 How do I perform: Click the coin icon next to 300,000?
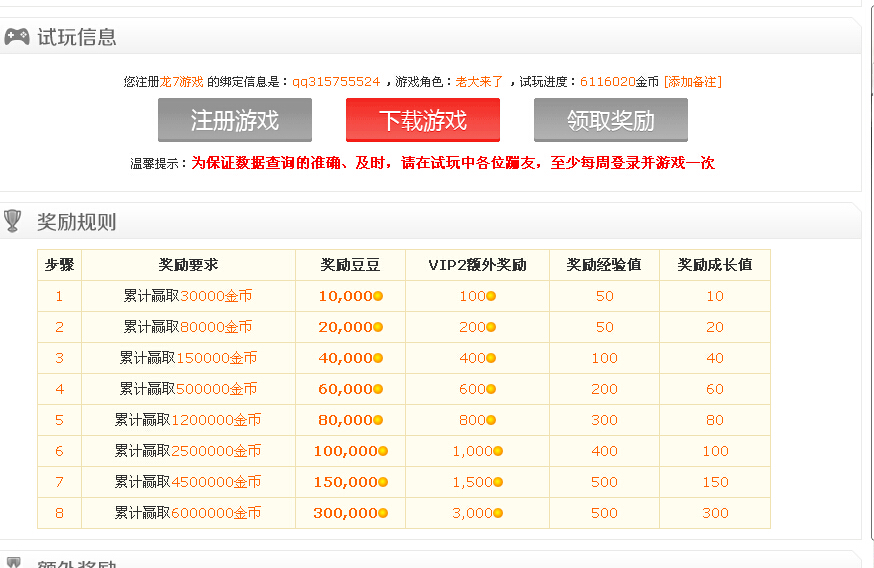click(x=383, y=513)
